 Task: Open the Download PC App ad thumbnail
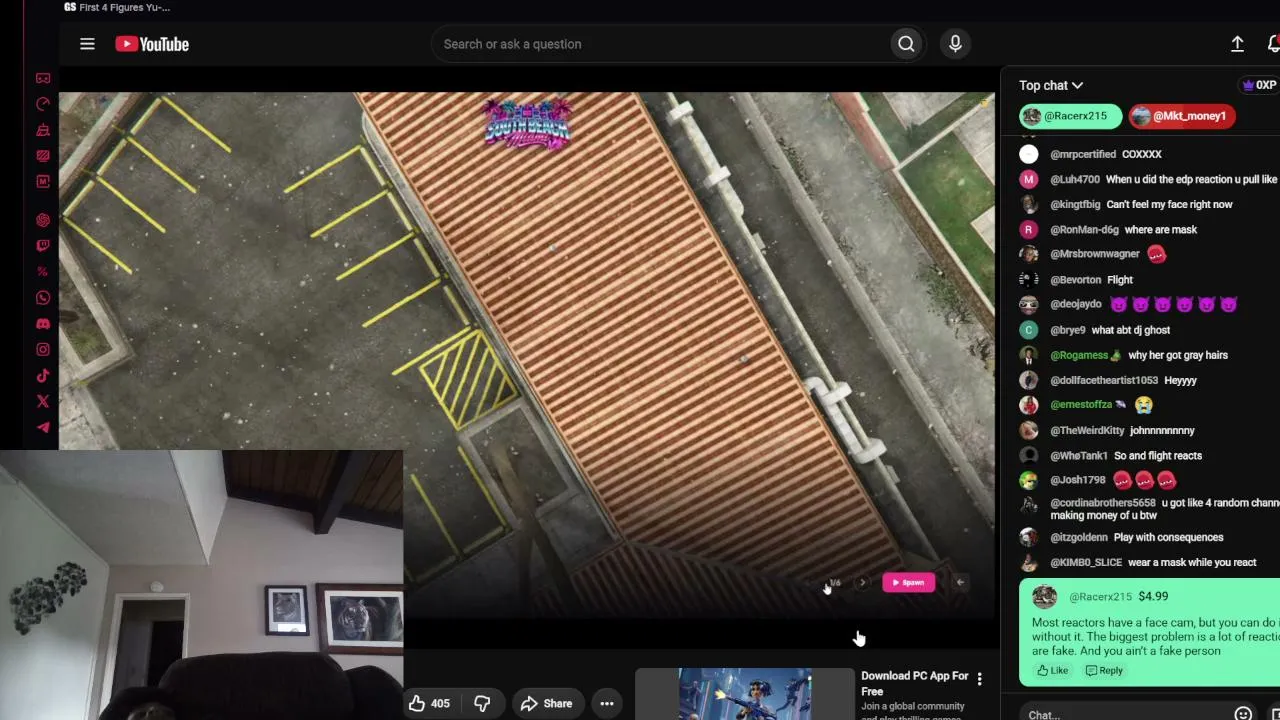coord(745,694)
